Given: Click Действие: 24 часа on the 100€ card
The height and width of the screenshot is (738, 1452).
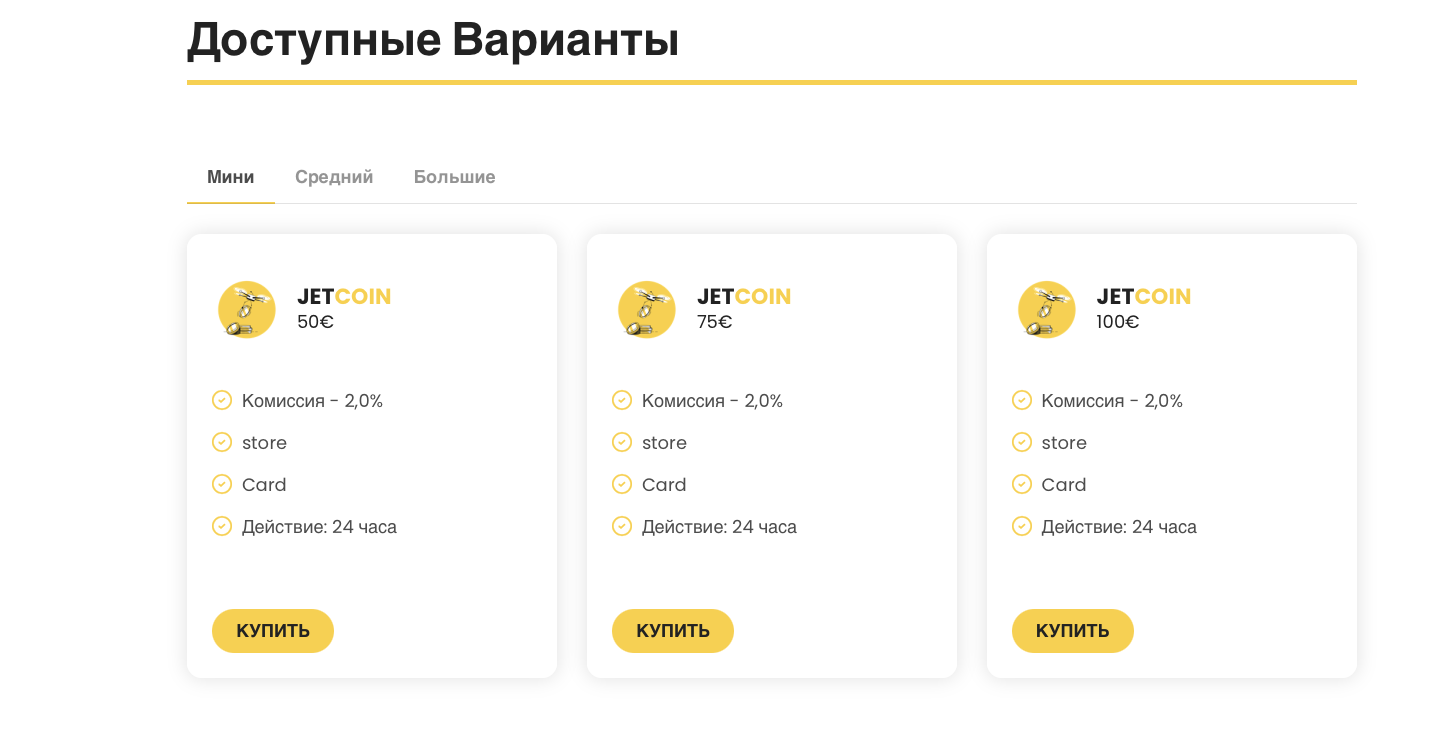Looking at the screenshot, I should (x=1119, y=527).
